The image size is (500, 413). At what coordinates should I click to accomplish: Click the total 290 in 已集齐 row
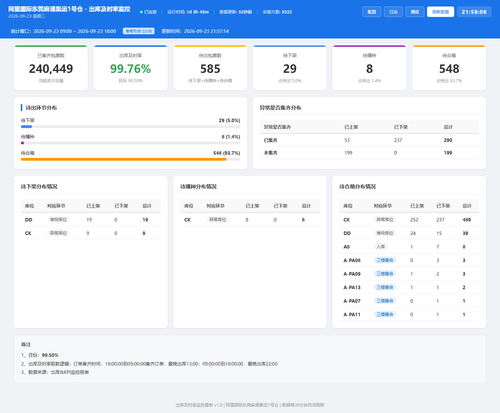coord(448,140)
